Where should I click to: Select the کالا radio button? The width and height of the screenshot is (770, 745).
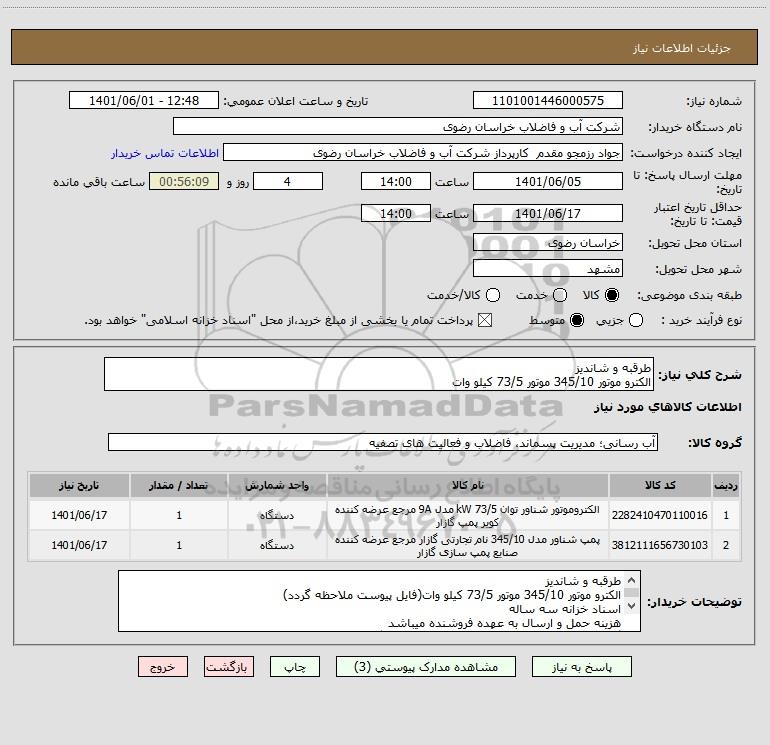(x=611, y=295)
